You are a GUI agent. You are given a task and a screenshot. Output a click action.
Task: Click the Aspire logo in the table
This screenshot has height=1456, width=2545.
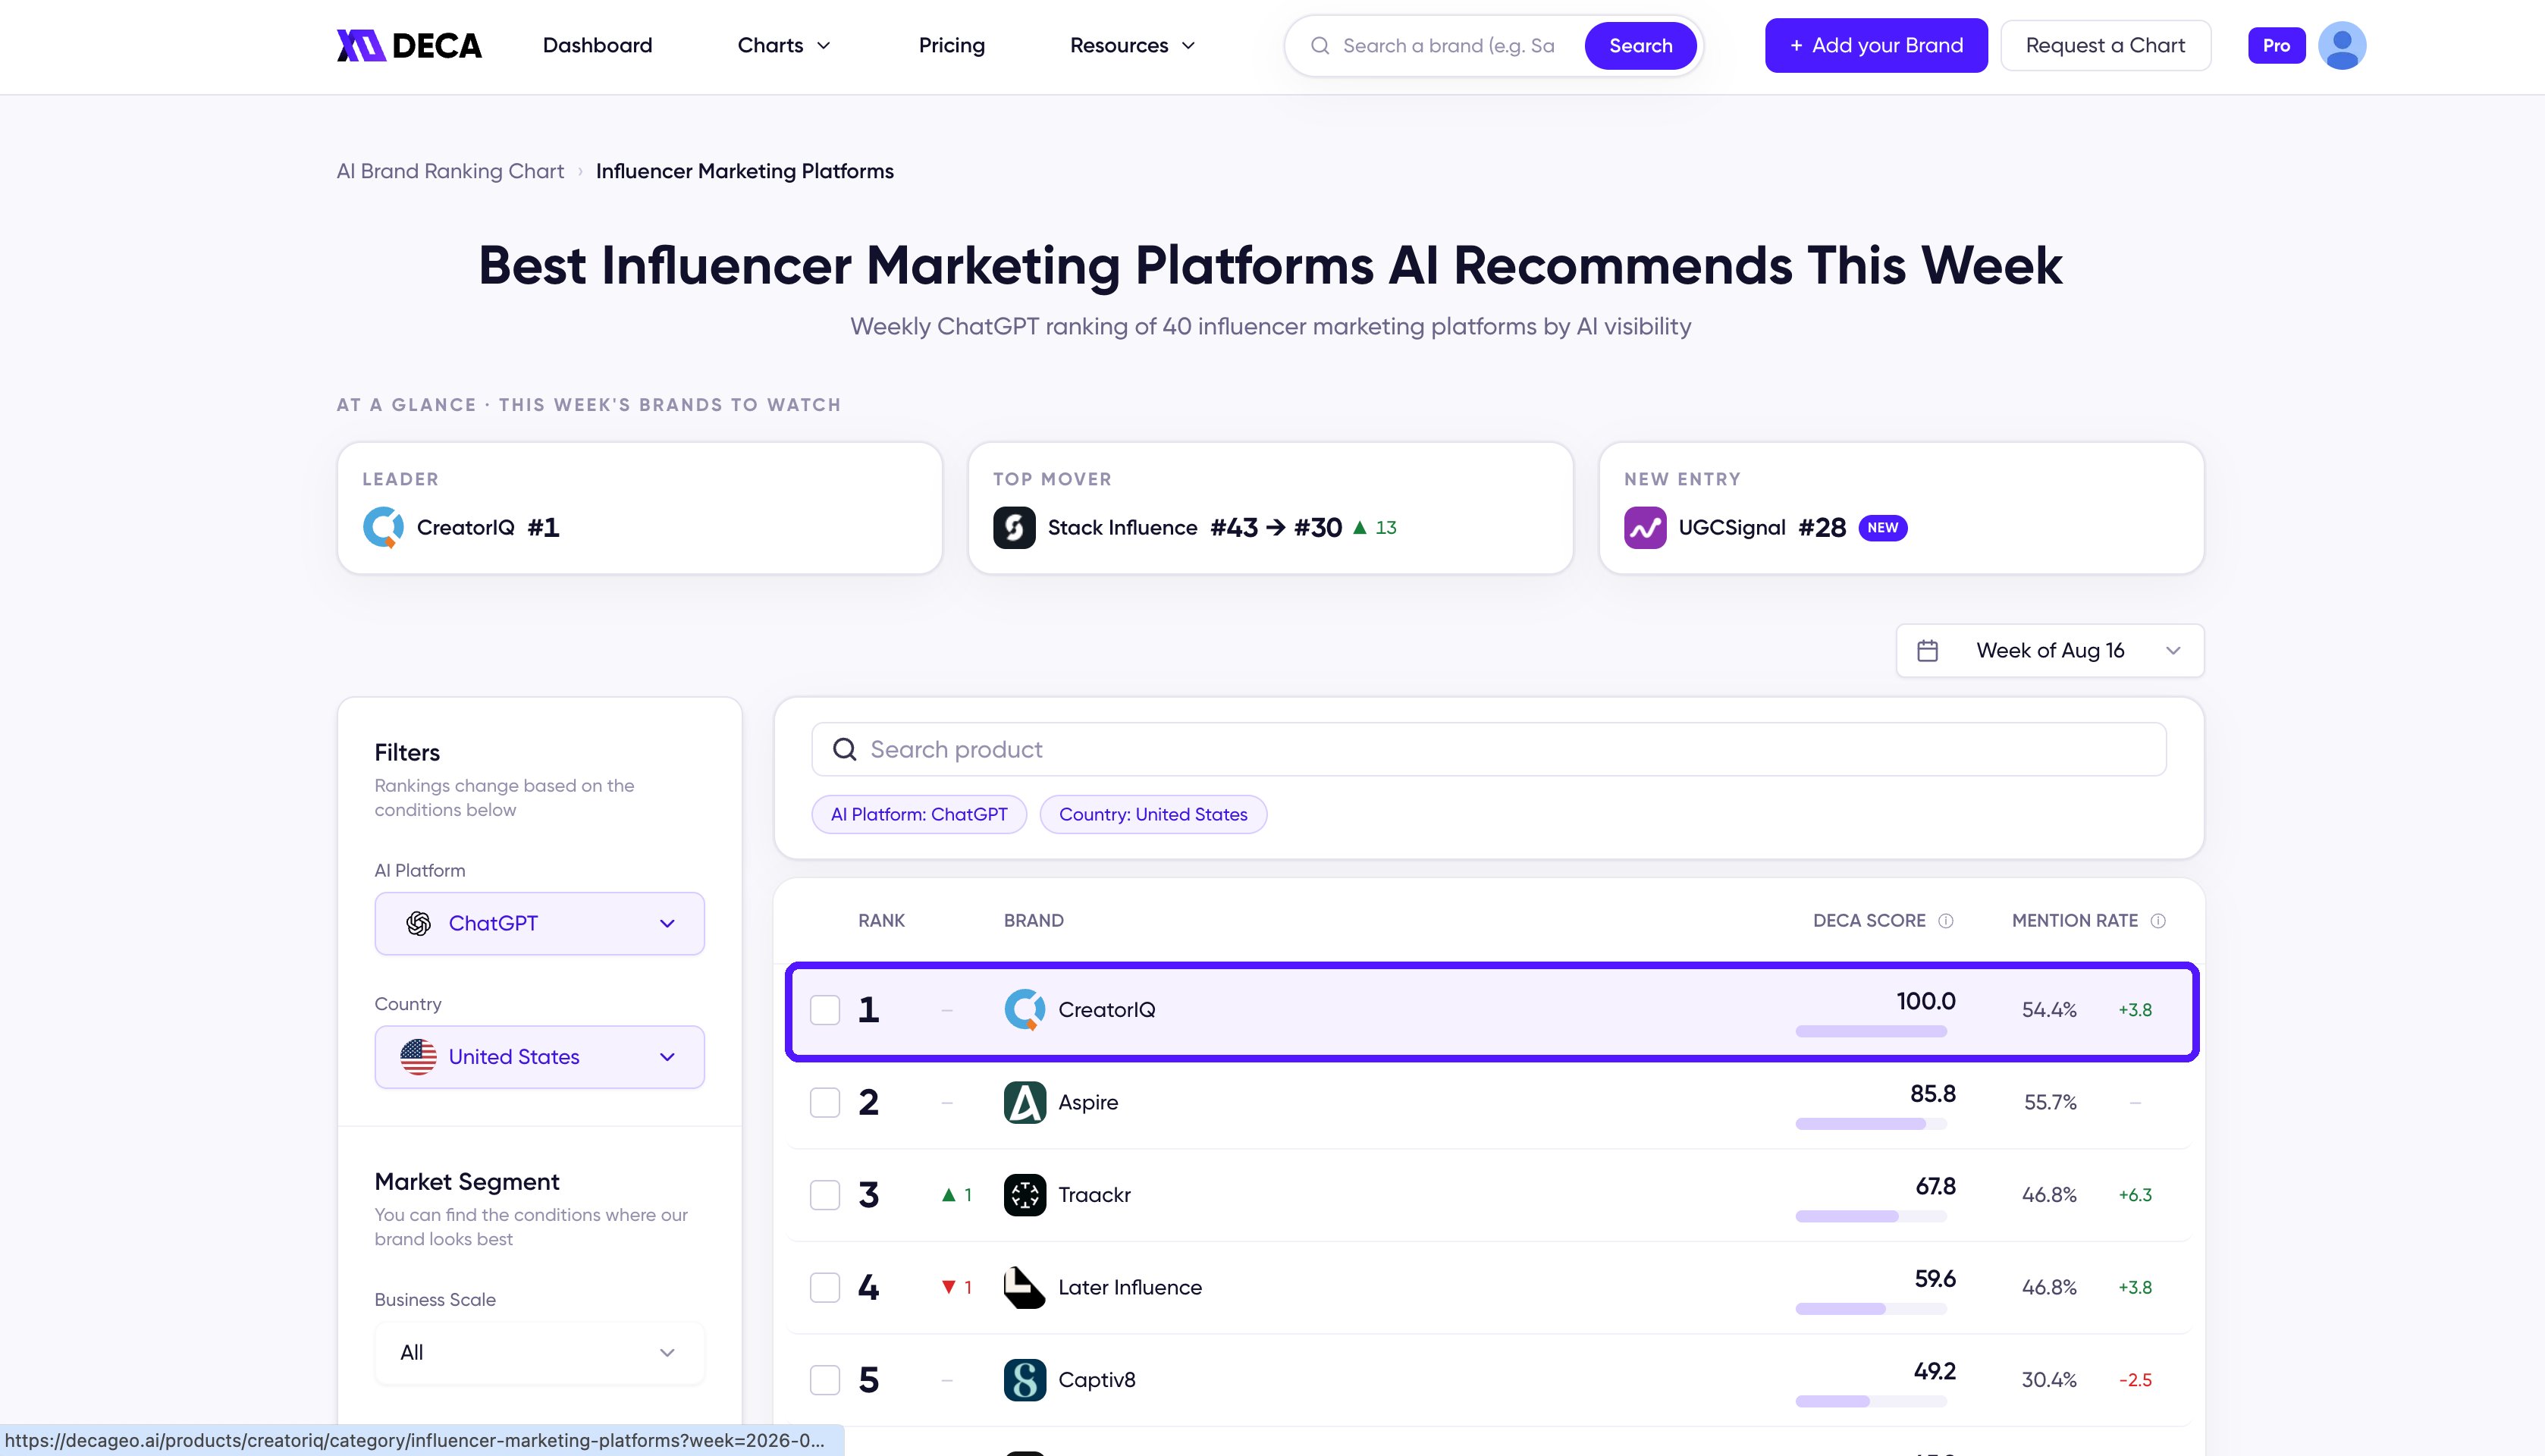pyautogui.click(x=1025, y=1102)
